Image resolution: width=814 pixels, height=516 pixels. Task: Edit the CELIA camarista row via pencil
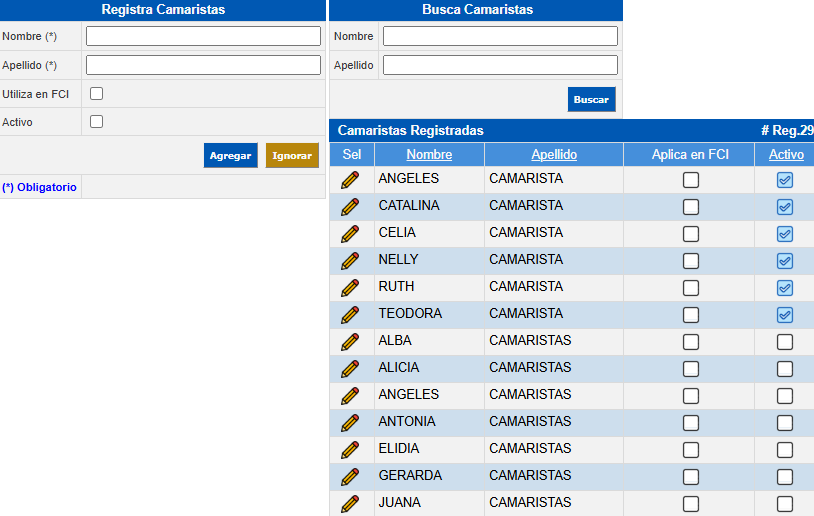pos(350,234)
